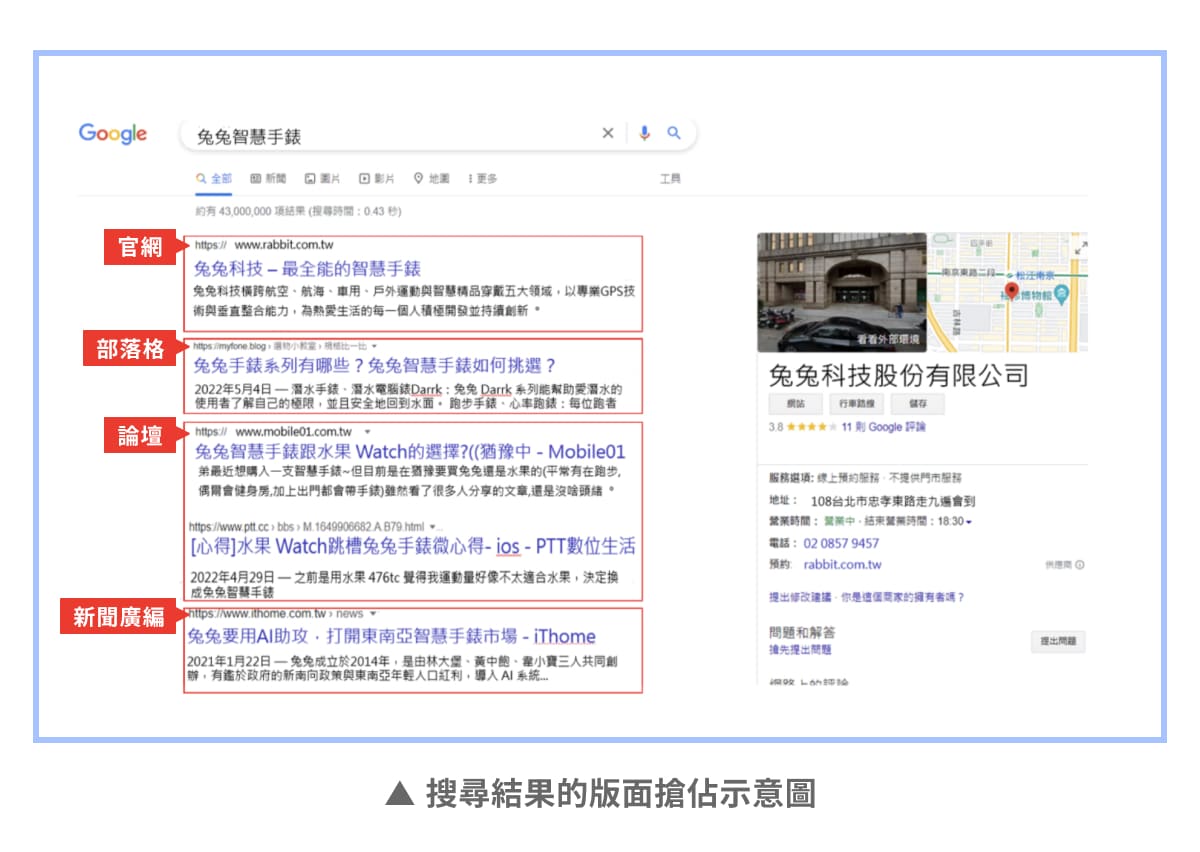
Task: Open the 11 則 Google 評論 link
Action: 883,427
